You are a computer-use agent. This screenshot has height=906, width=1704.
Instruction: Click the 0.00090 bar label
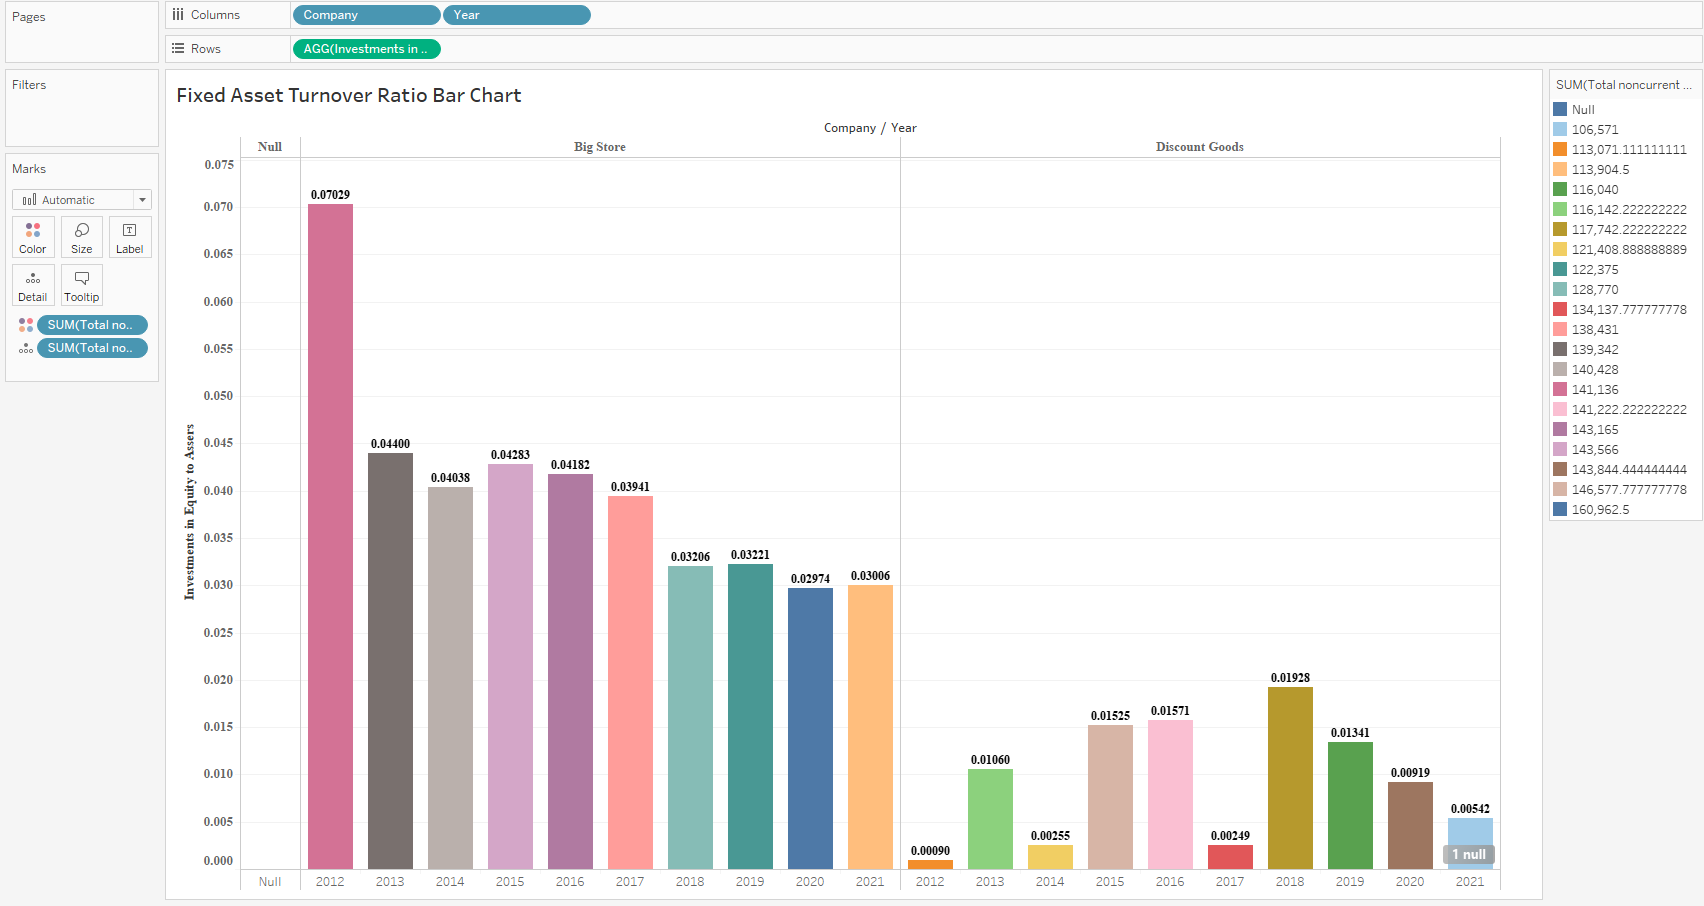click(930, 851)
